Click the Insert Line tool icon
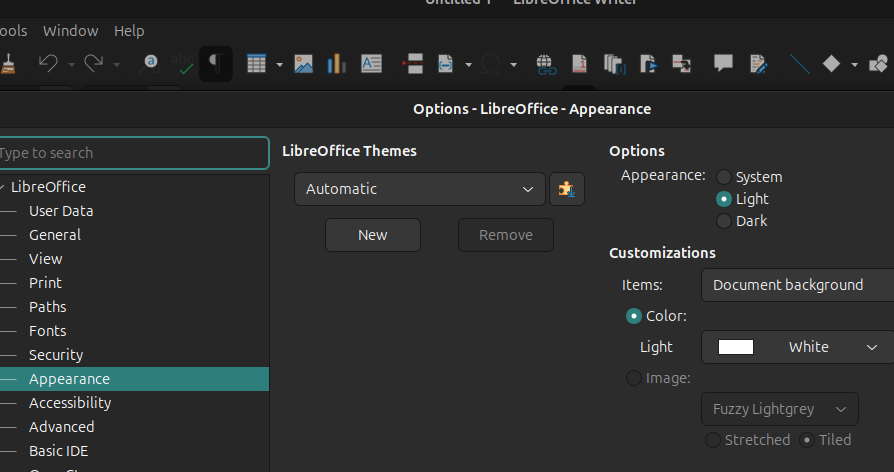Image resolution: width=894 pixels, height=472 pixels. (x=799, y=64)
